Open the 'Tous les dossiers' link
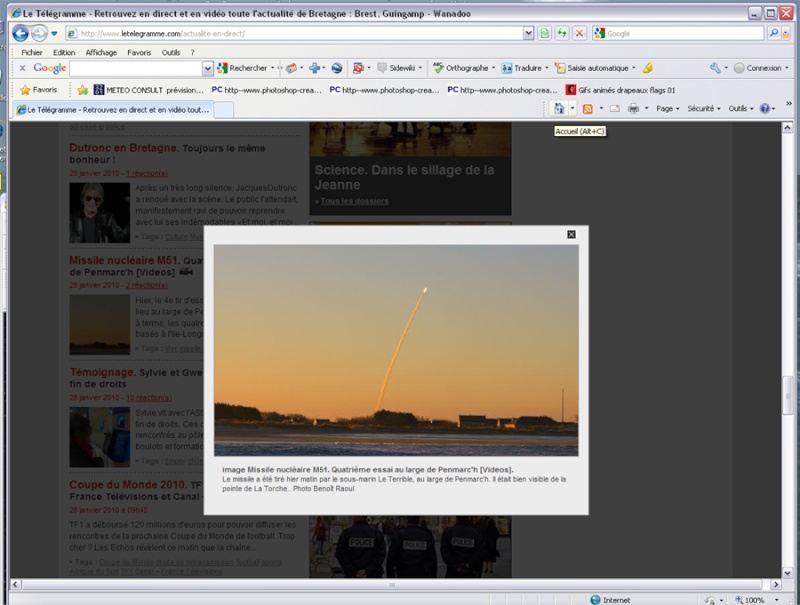This screenshot has width=800, height=605. [x=354, y=201]
